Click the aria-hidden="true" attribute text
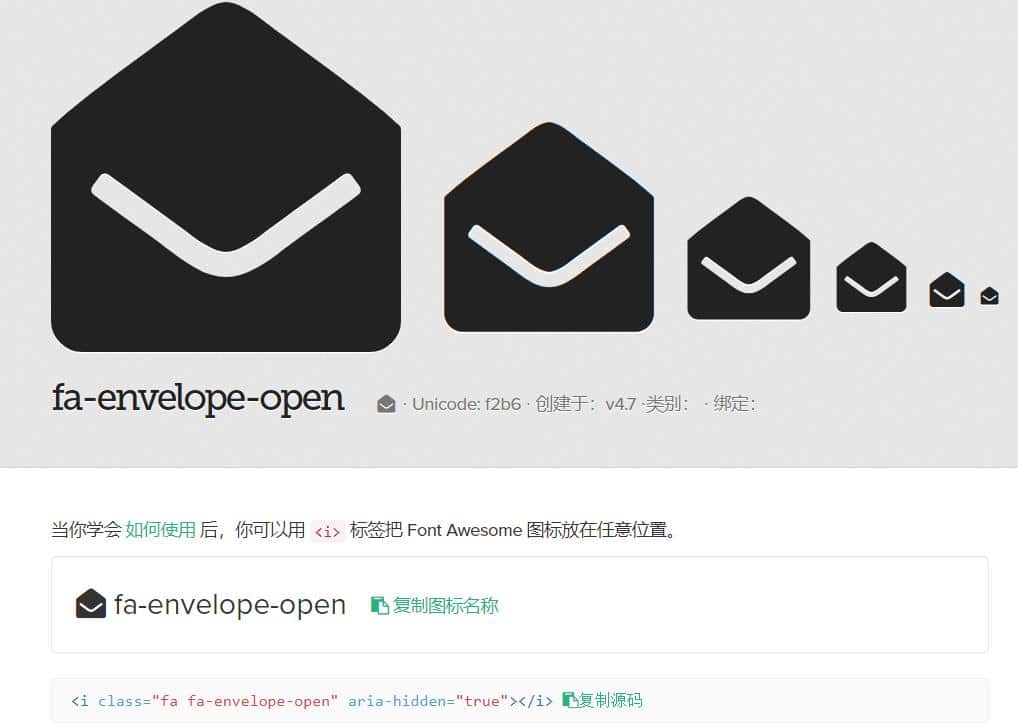Screen dimensions: 1018x727 tap(428, 701)
